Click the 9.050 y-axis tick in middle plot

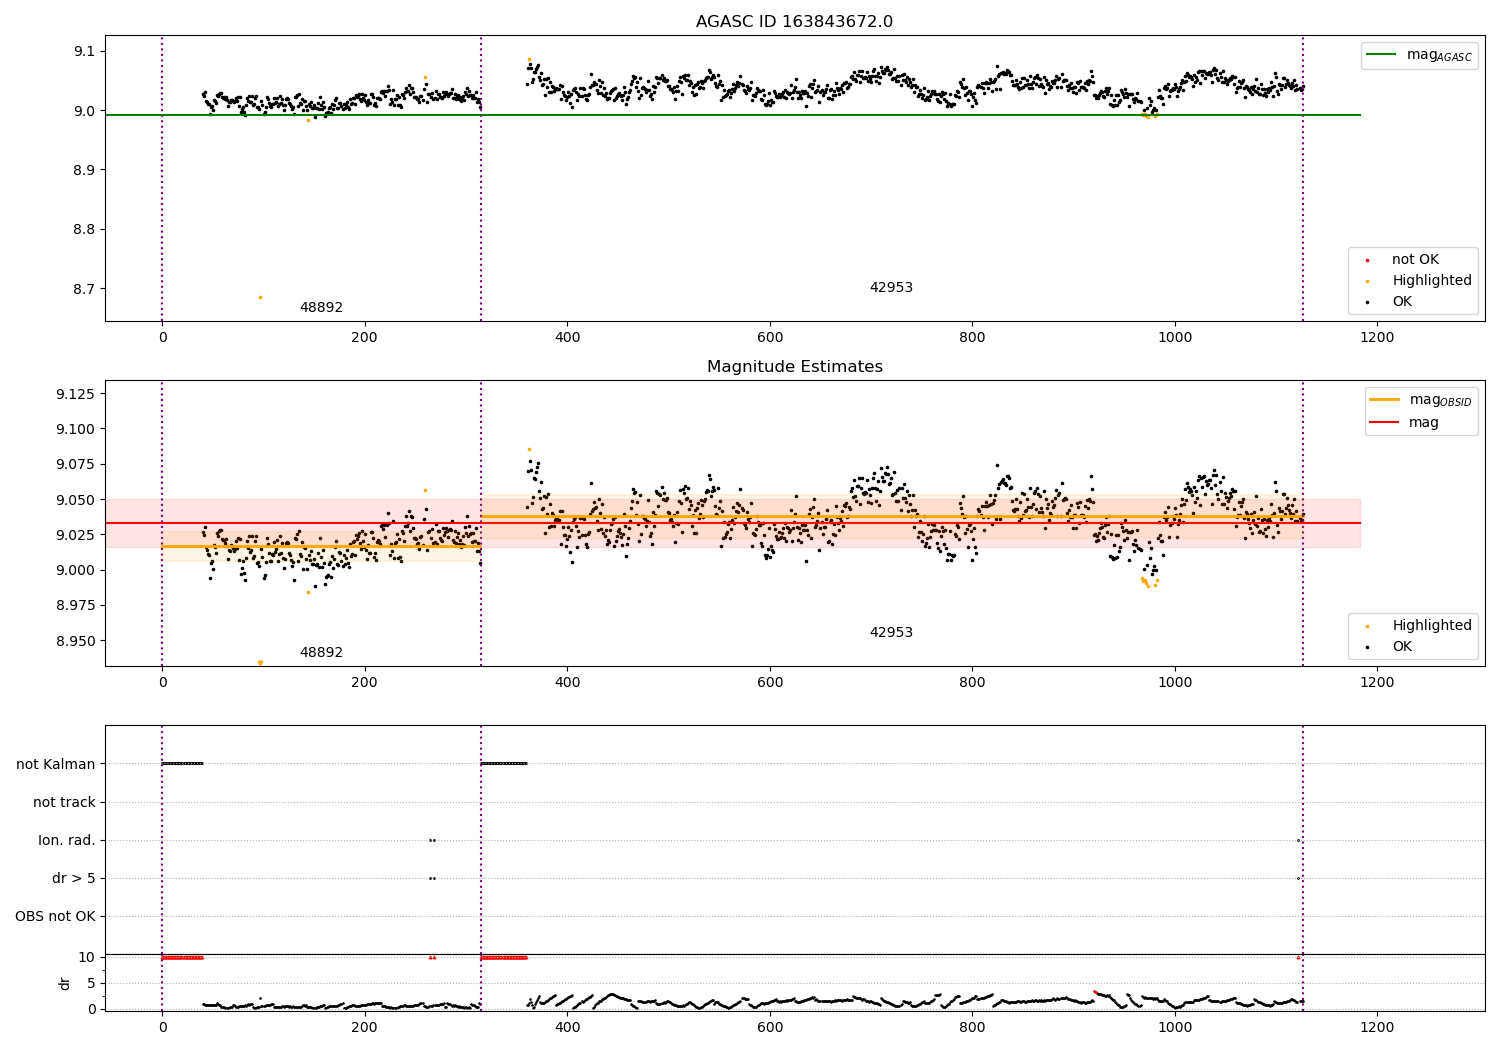[75, 500]
